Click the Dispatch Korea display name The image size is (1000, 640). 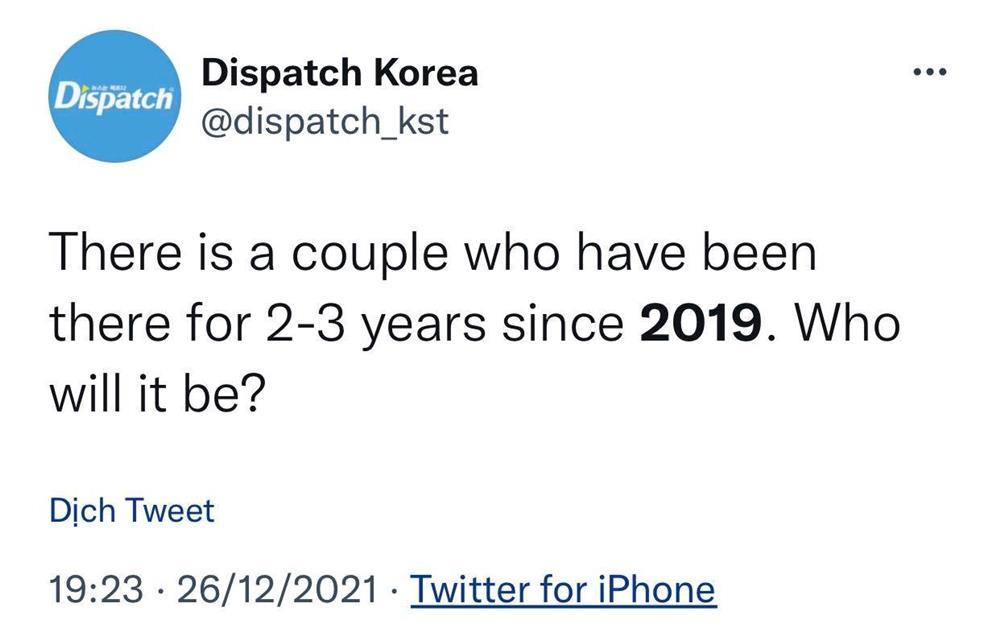coord(340,73)
